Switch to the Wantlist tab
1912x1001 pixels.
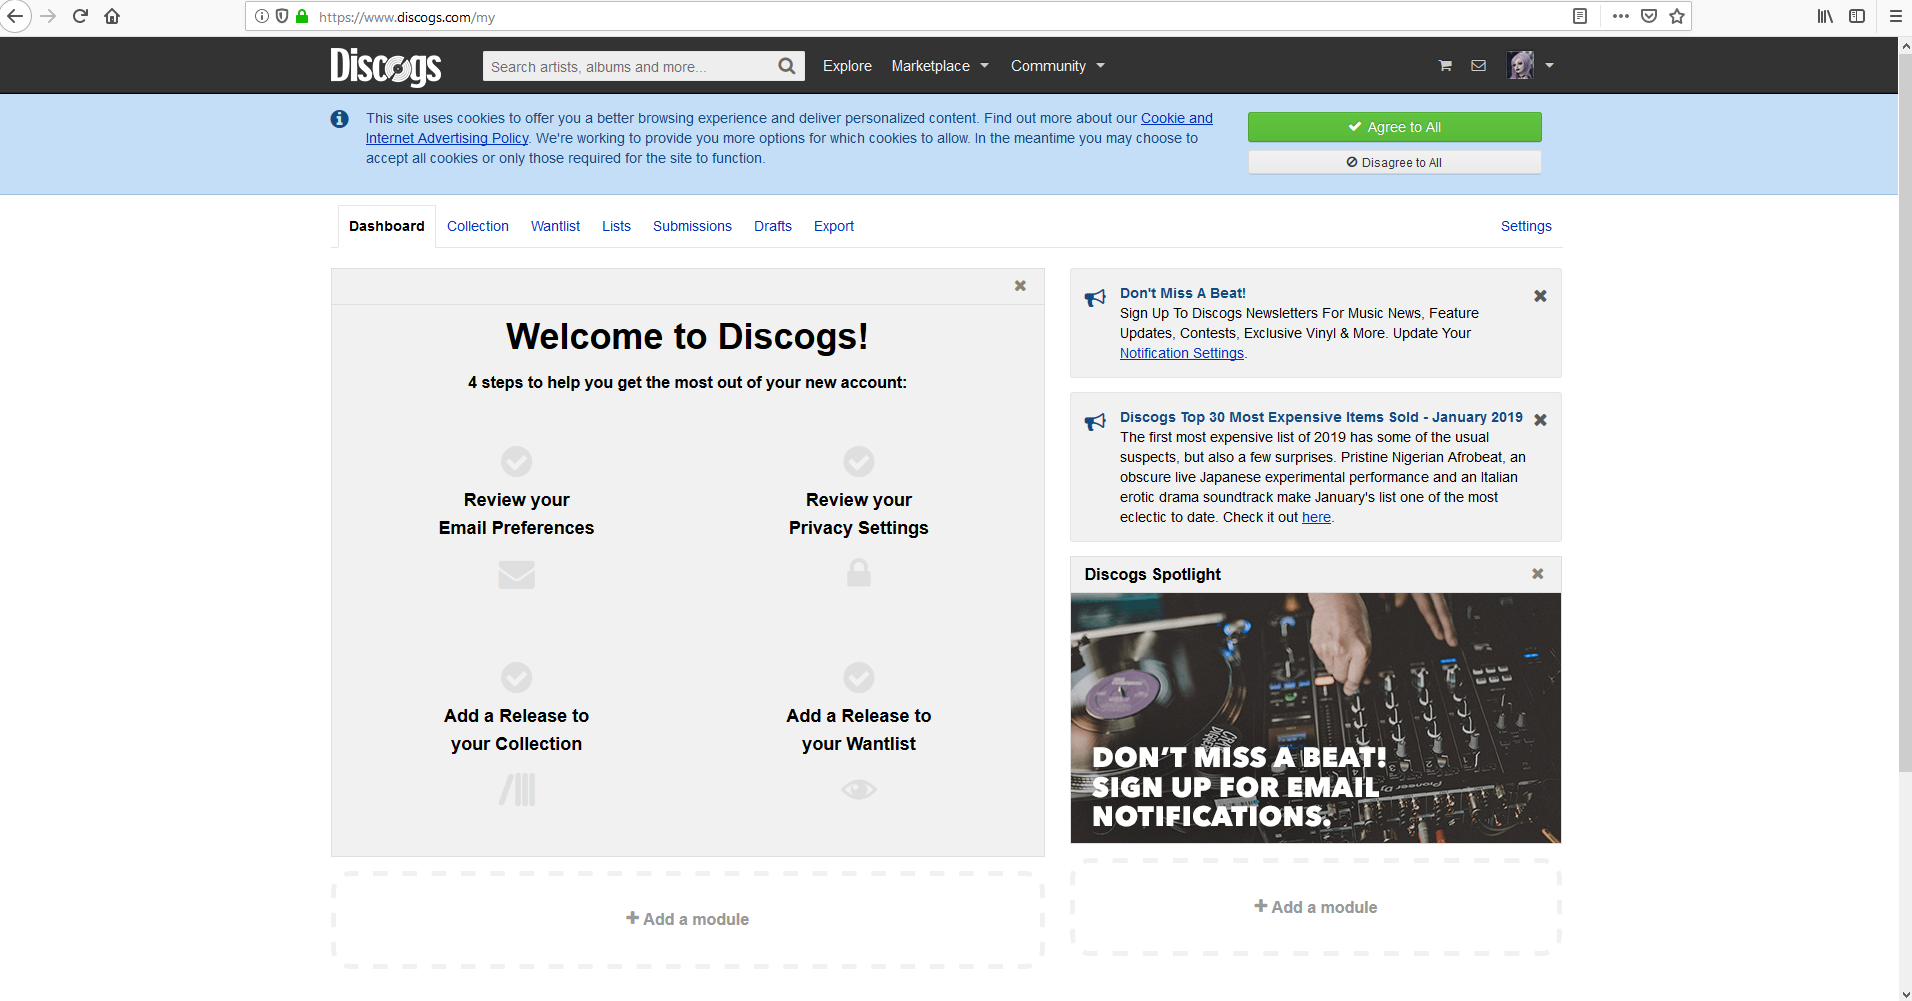tap(555, 226)
